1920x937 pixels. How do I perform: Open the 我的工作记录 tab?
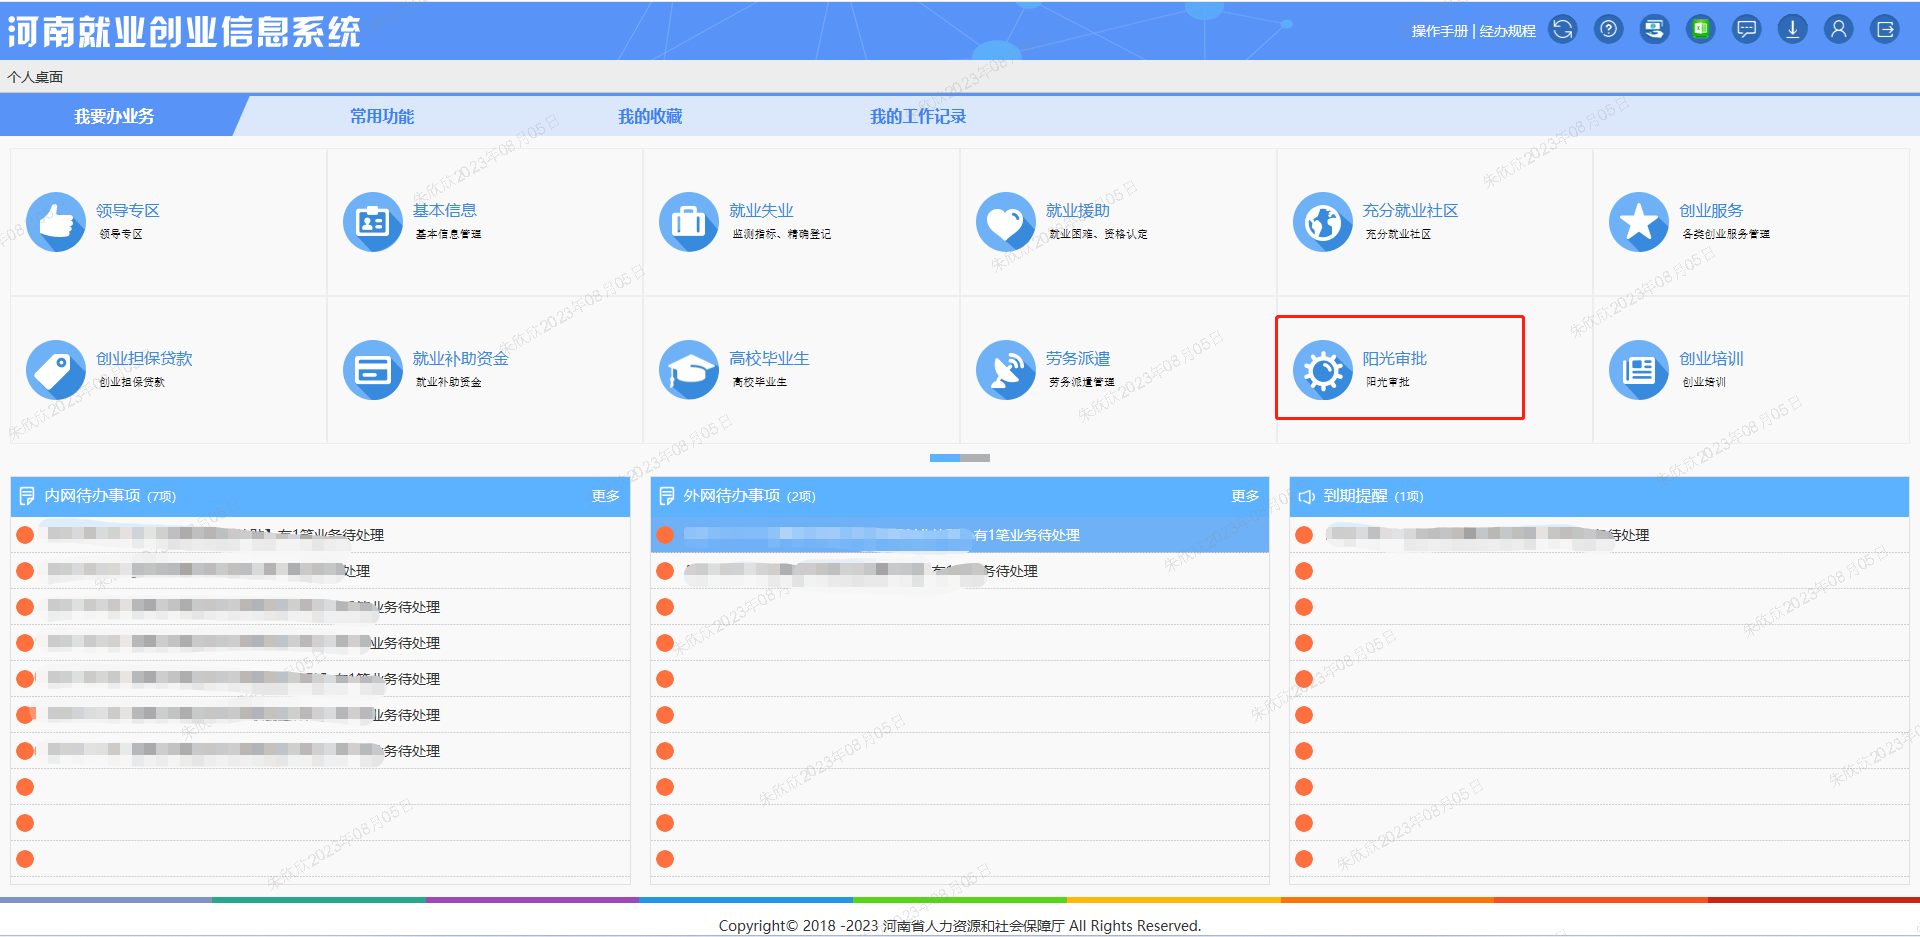917,117
